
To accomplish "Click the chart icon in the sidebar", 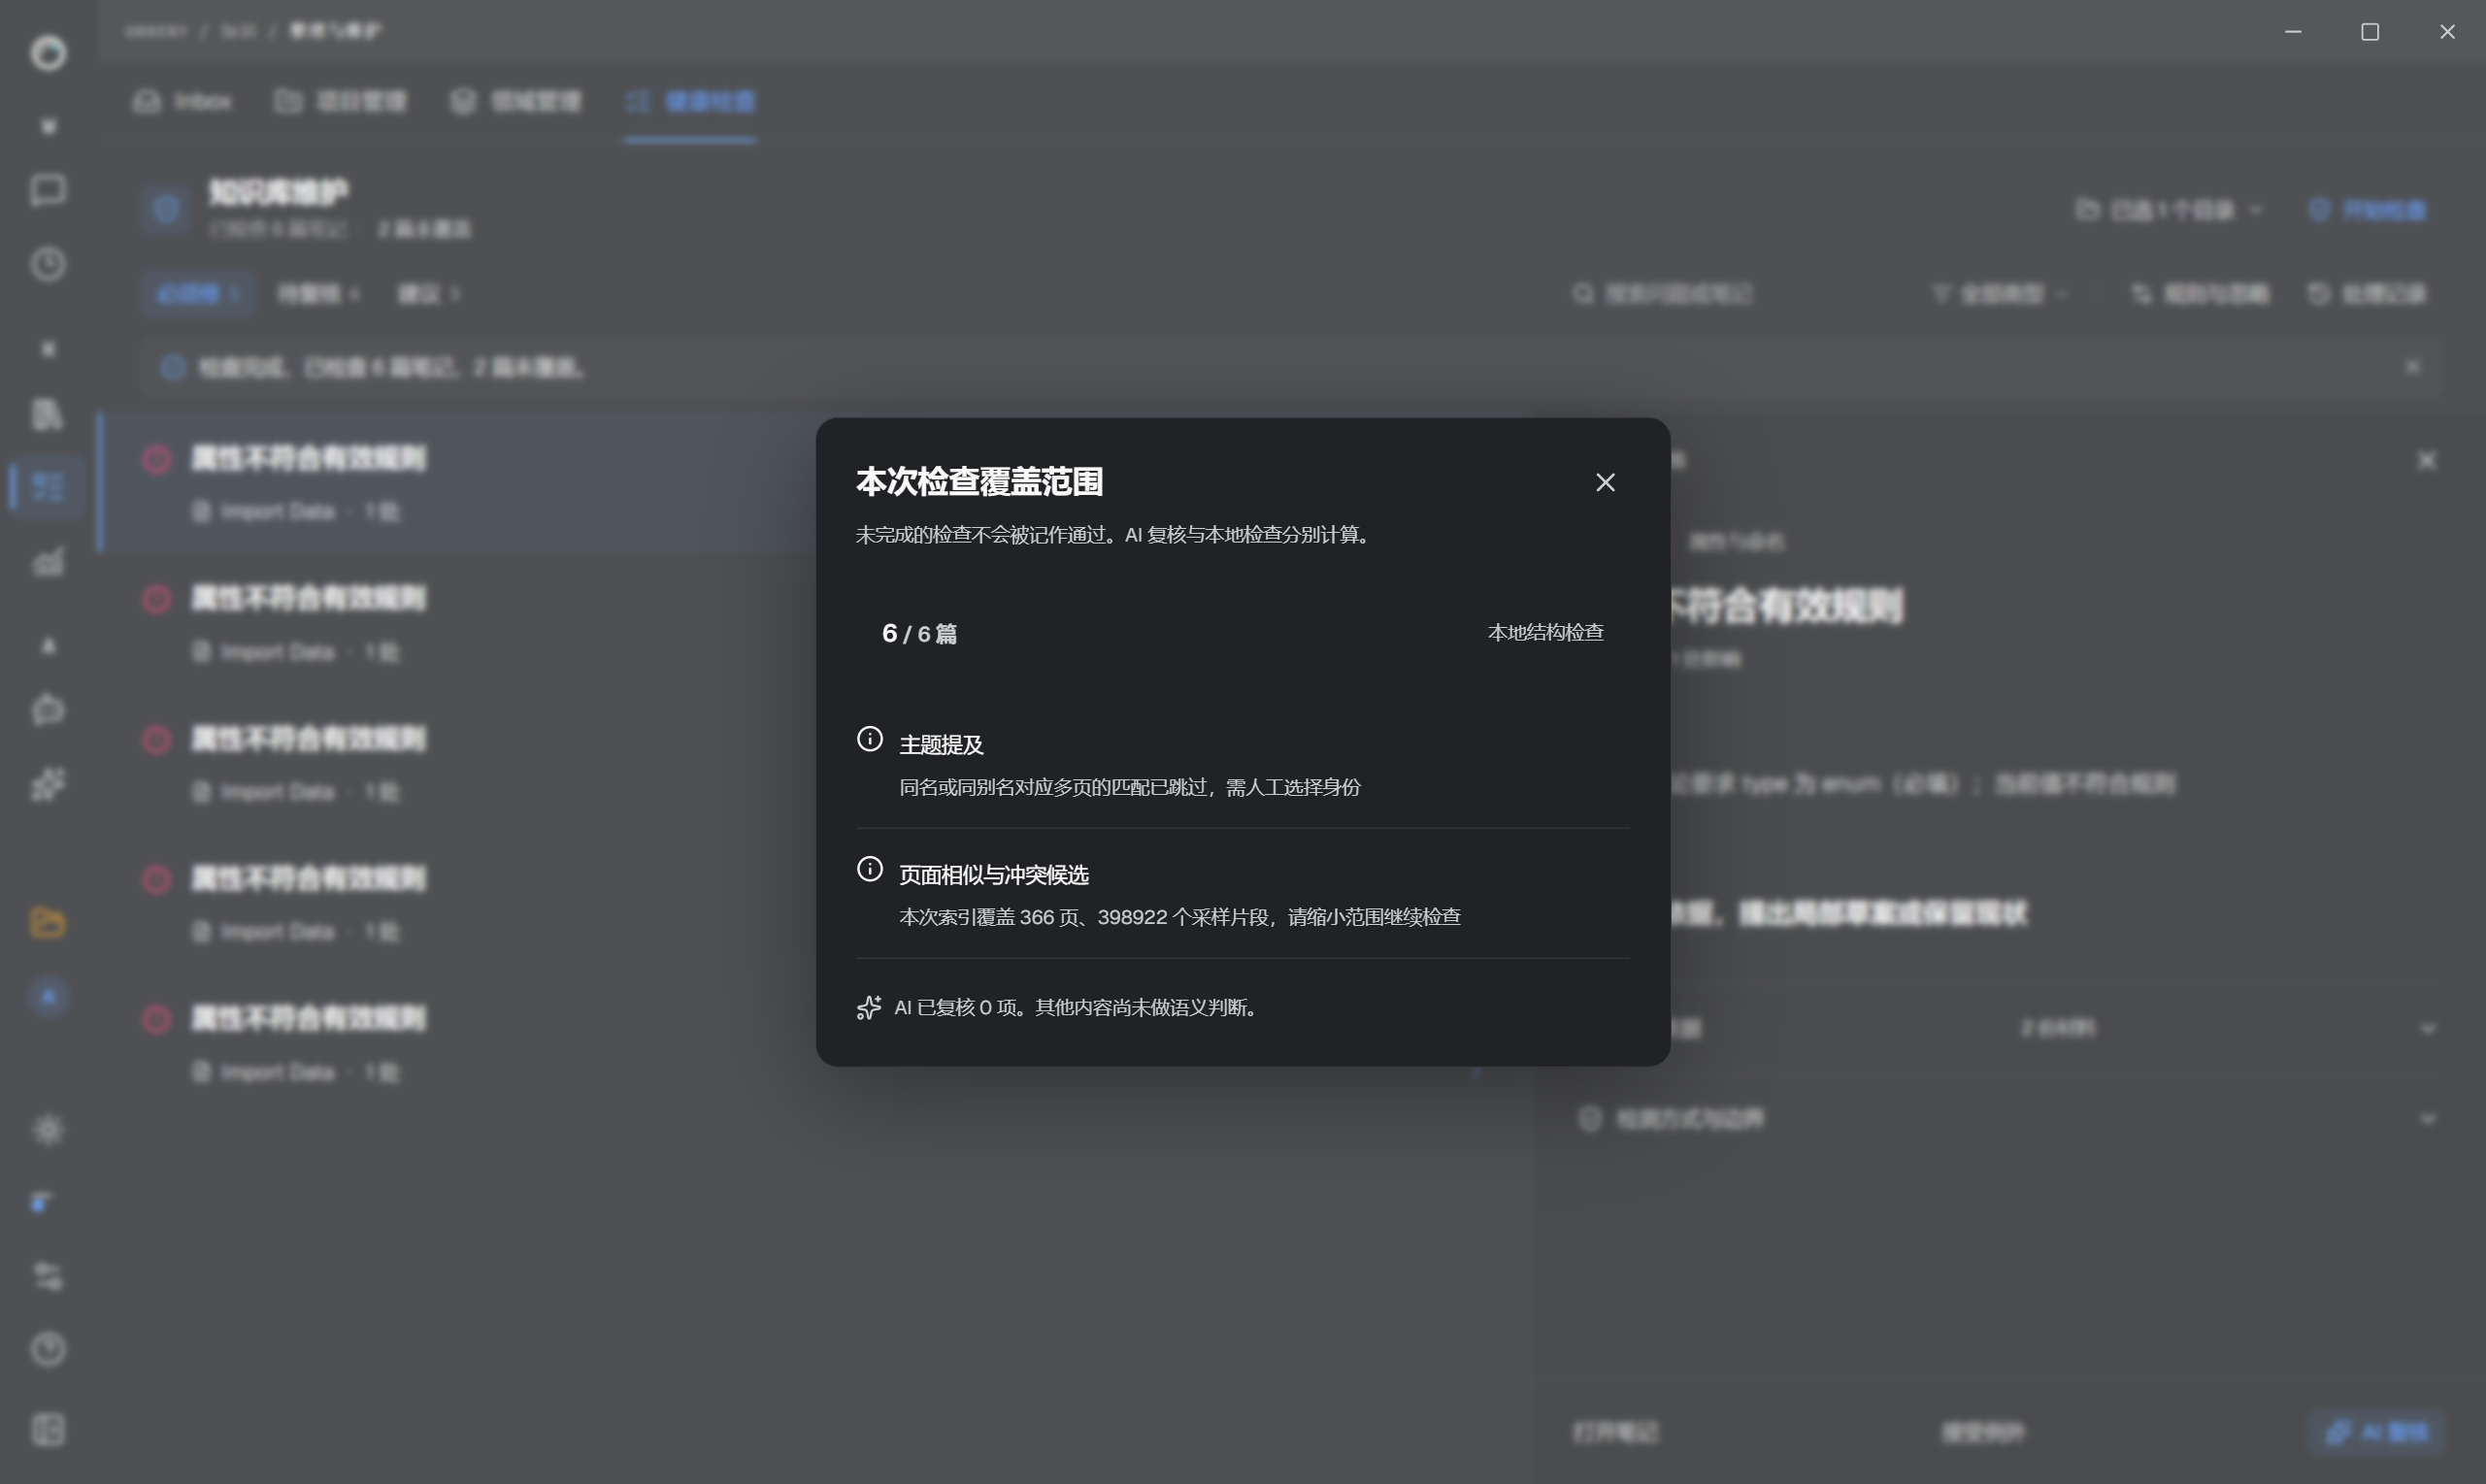I will tap(48, 561).
